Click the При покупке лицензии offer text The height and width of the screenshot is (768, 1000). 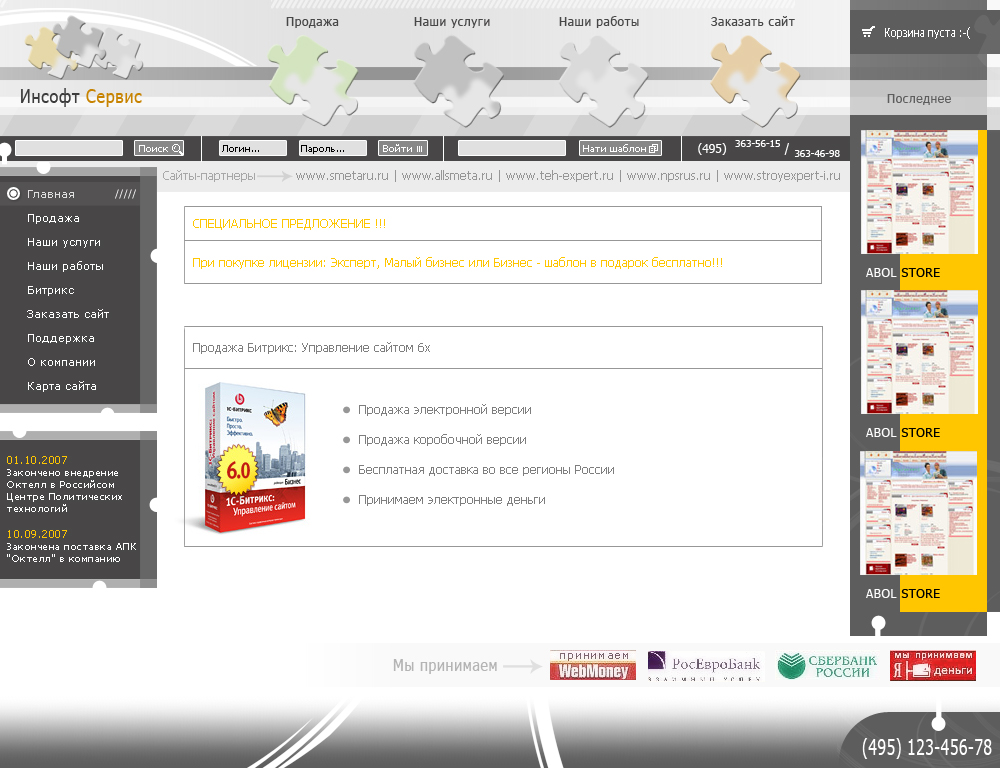(457, 263)
